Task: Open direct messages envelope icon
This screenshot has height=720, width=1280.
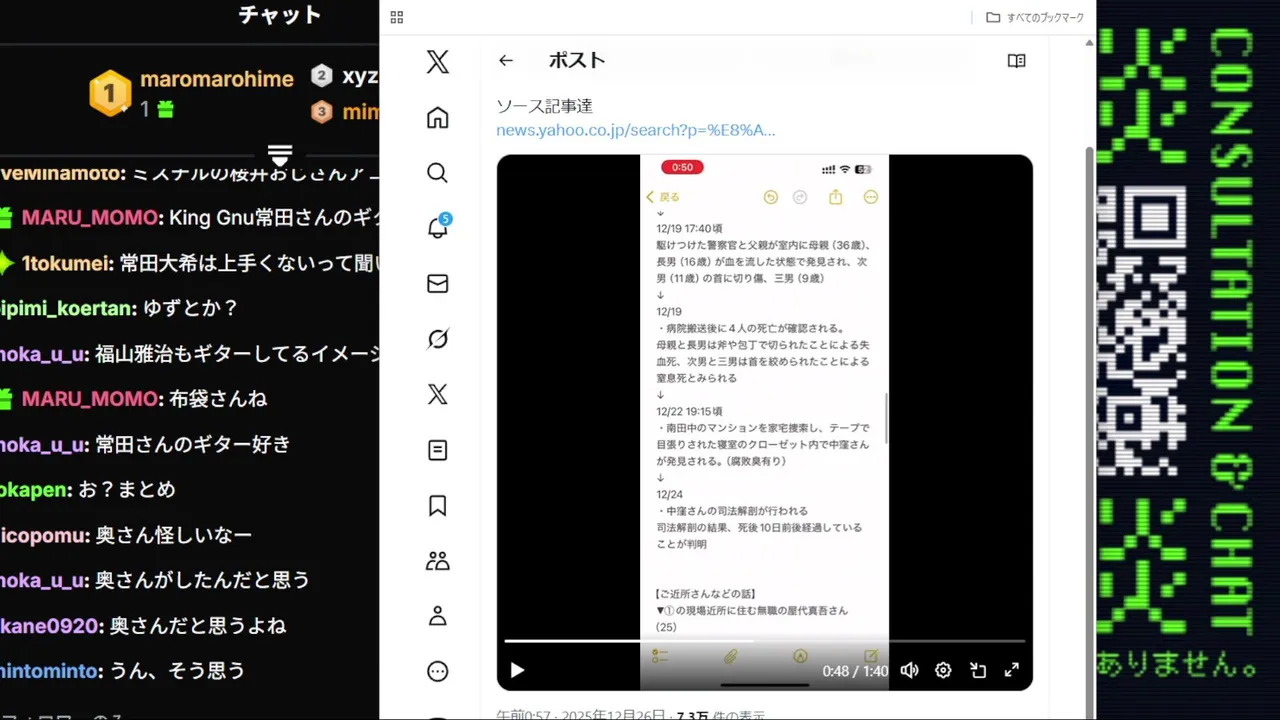Action: (437, 284)
